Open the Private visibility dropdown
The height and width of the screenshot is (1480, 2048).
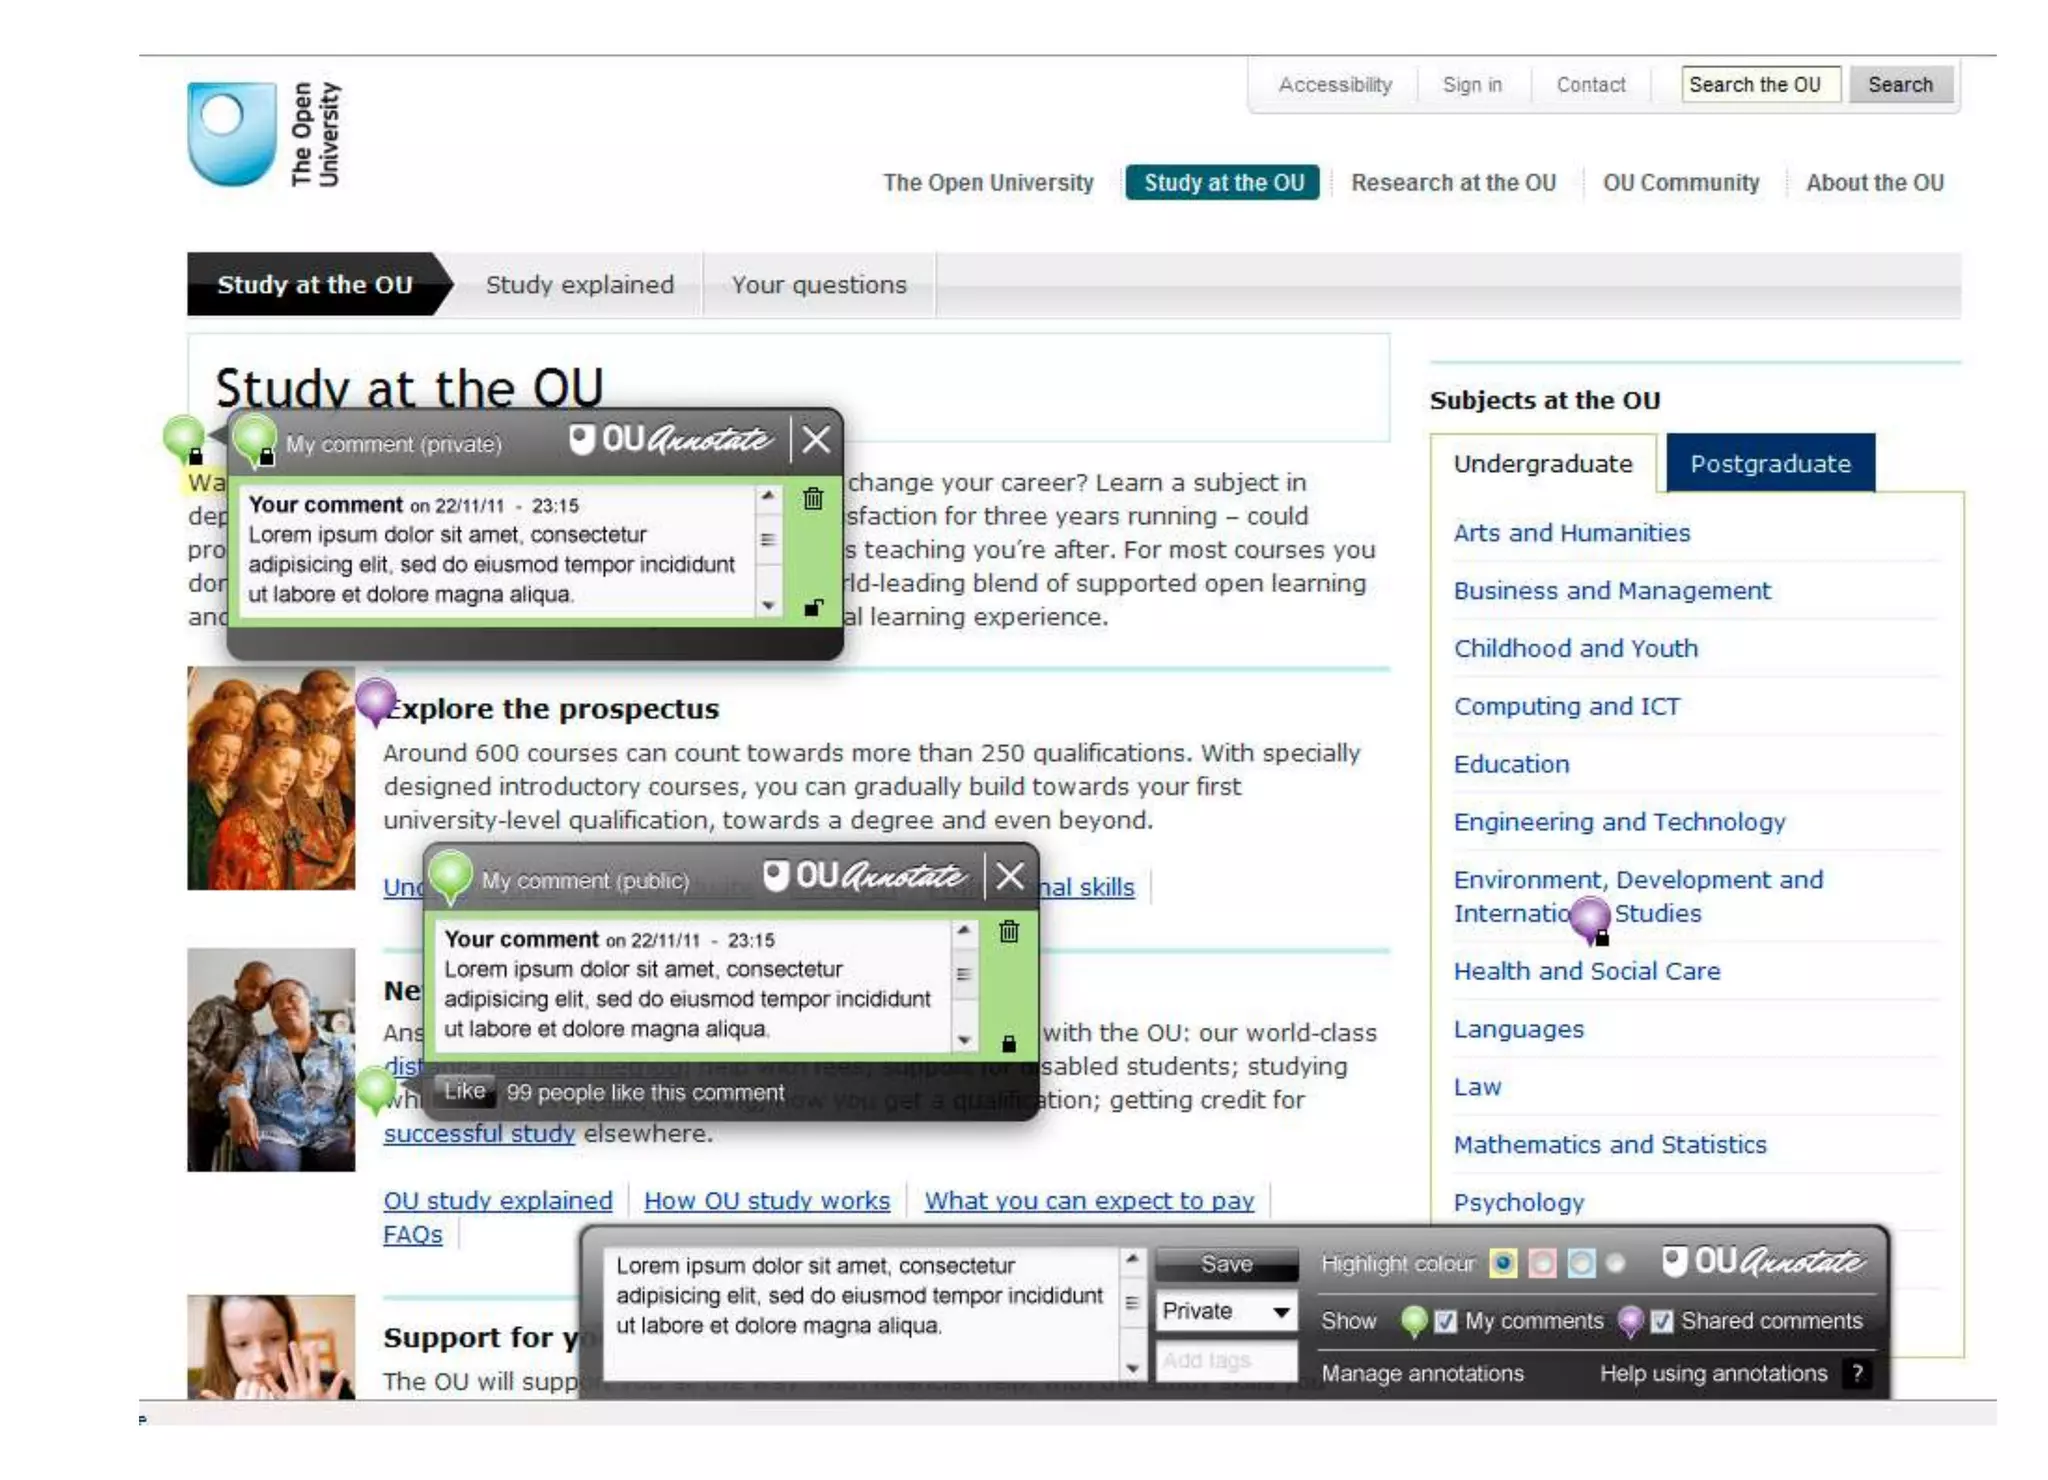[1225, 1311]
